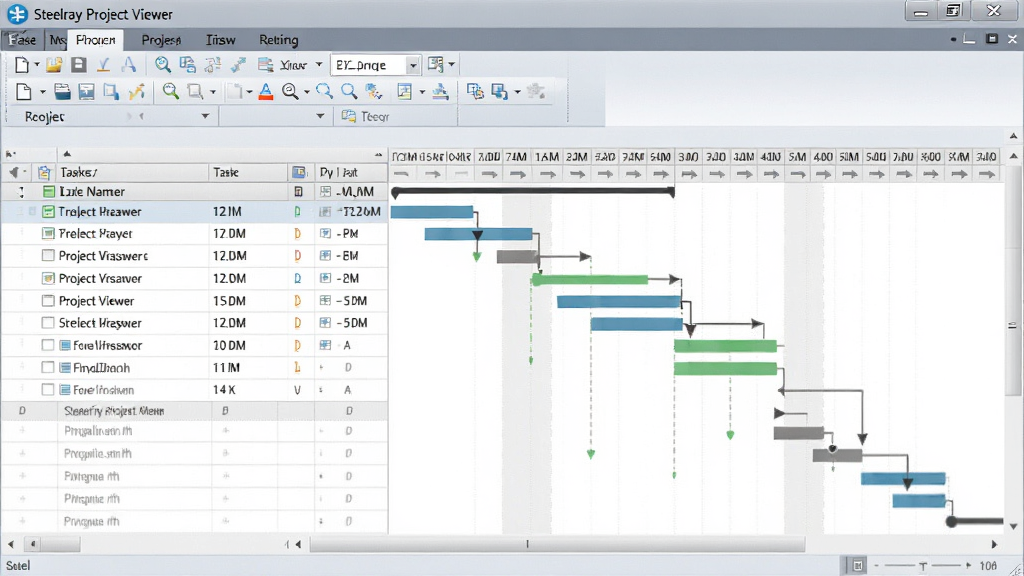Image resolution: width=1024 pixels, height=576 pixels.
Task: Click the Teegr clipboard icon
Action: pos(349,116)
